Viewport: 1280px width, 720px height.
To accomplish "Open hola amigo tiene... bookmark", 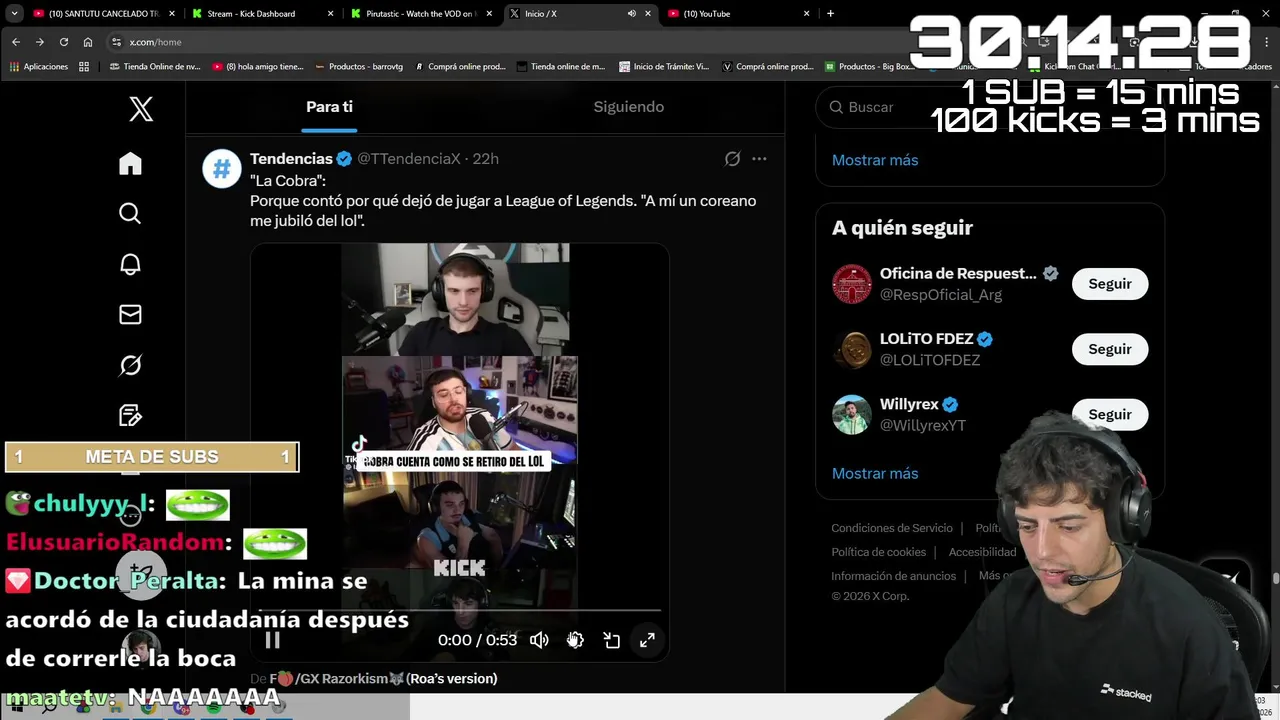I will point(258,67).
